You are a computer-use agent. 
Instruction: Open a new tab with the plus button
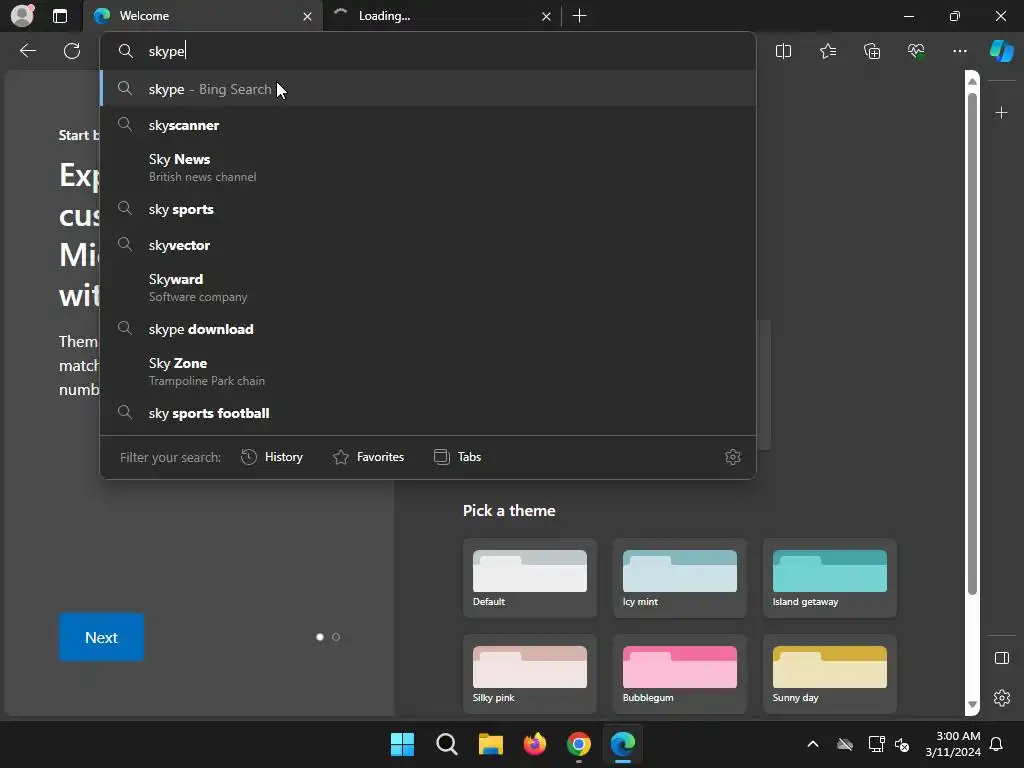tap(579, 16)
